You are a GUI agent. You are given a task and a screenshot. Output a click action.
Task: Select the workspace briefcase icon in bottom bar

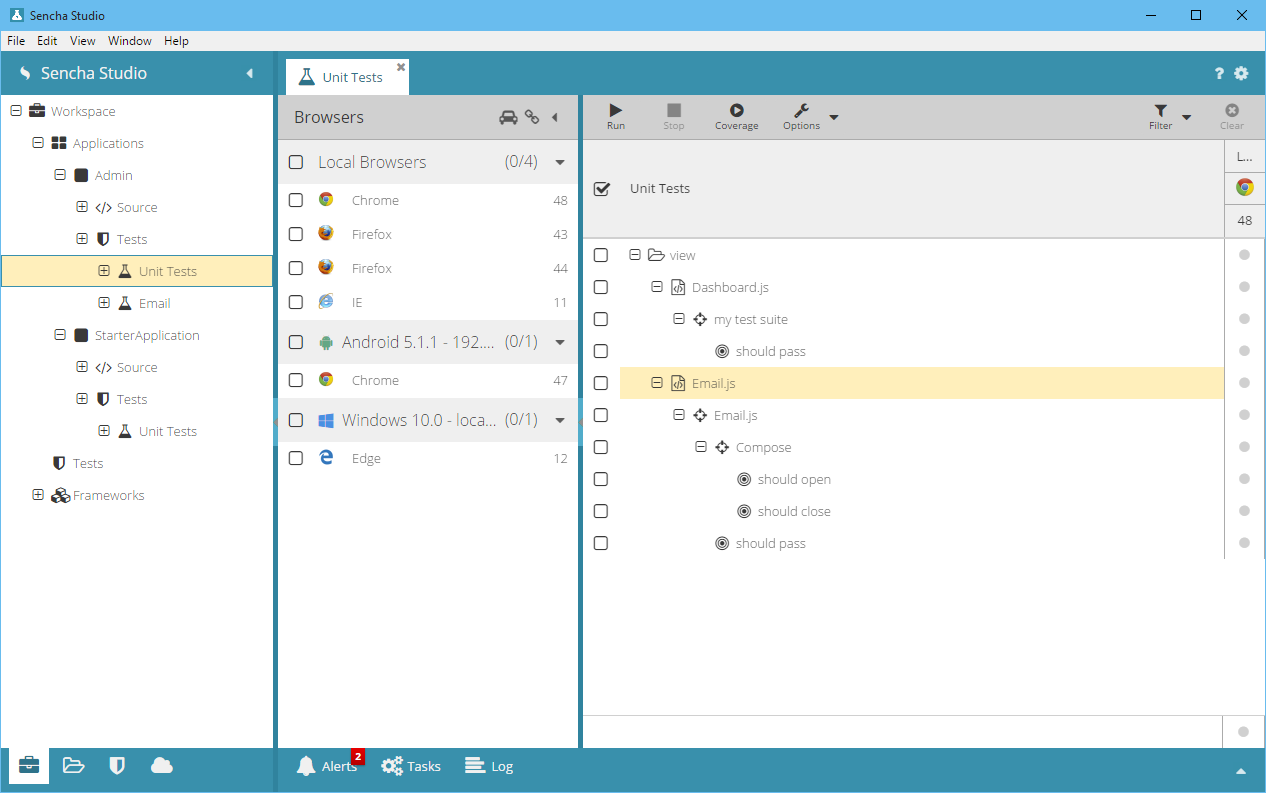(29, 765)
